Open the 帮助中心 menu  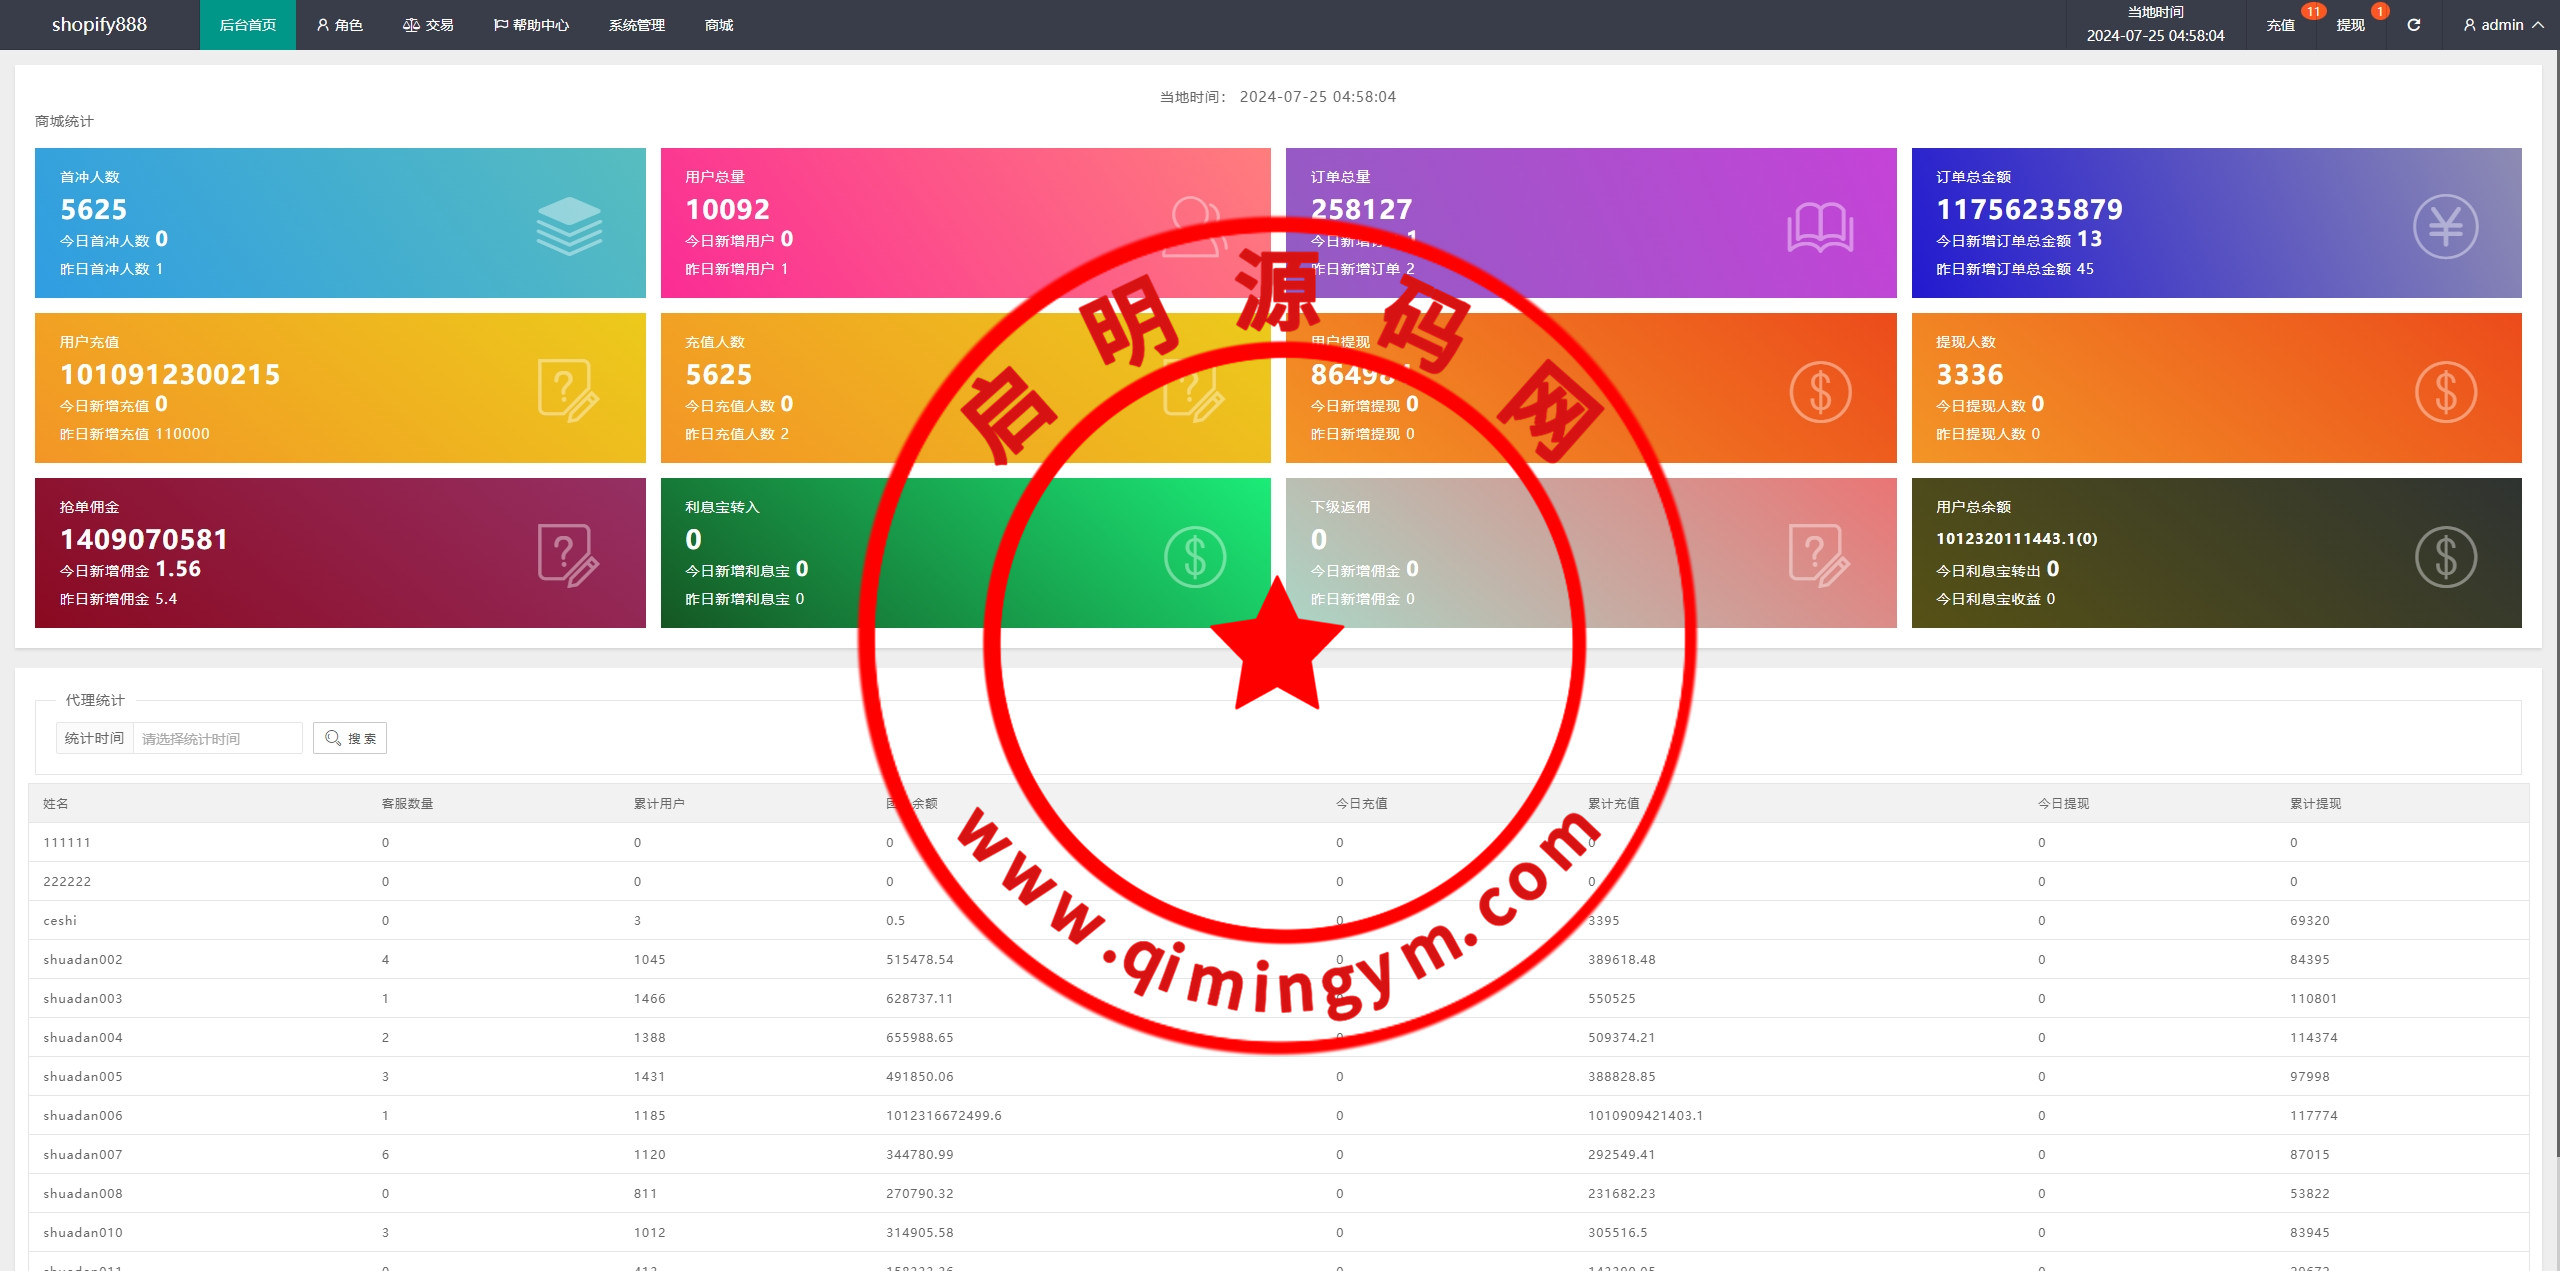coord(531,25)
